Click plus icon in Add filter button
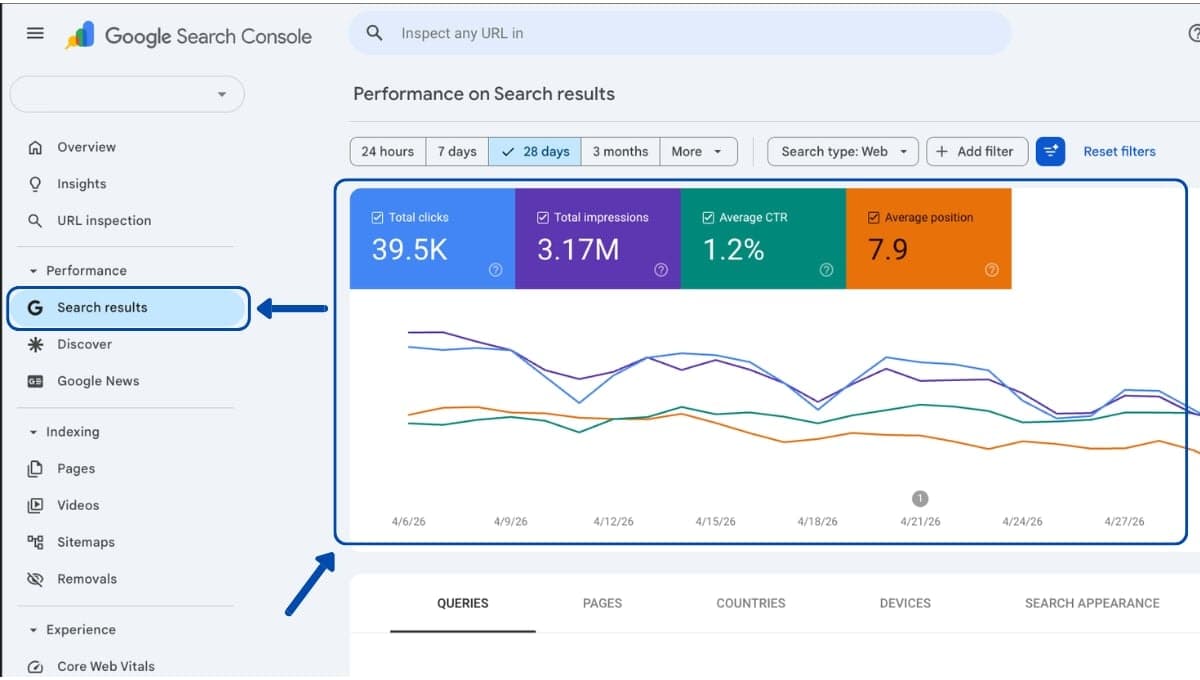 coord(942,152)
